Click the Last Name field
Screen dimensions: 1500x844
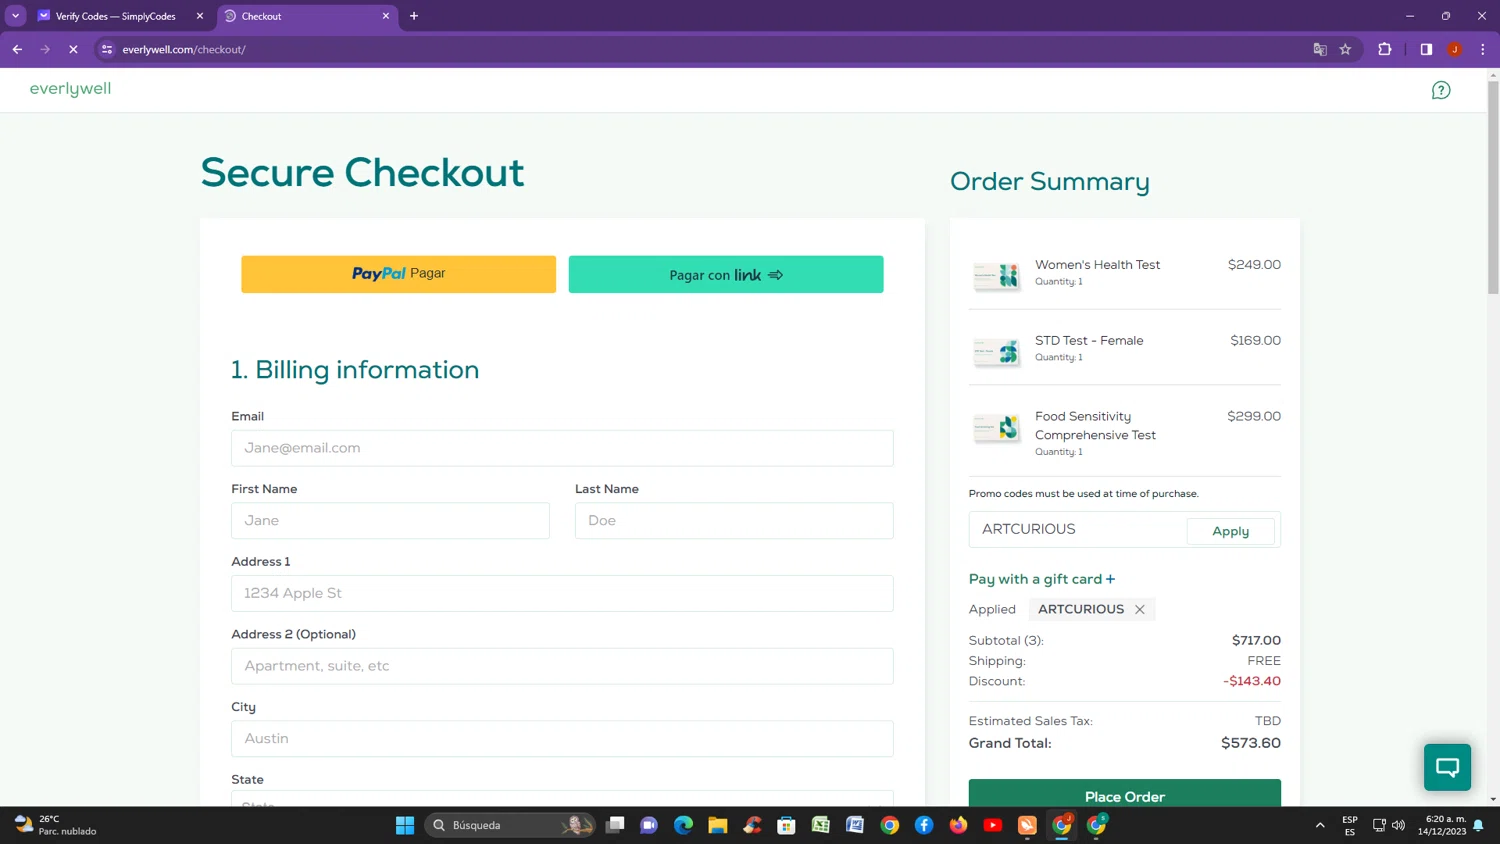tap(734, 521)
